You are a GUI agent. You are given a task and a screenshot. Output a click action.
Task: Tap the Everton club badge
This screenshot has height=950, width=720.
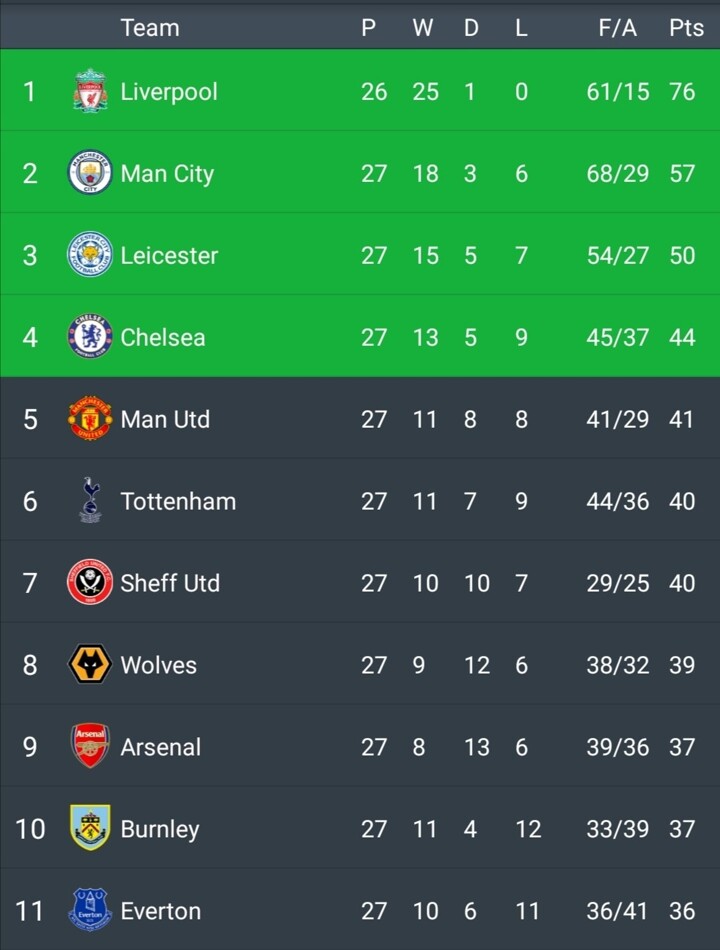coord(90,910)
